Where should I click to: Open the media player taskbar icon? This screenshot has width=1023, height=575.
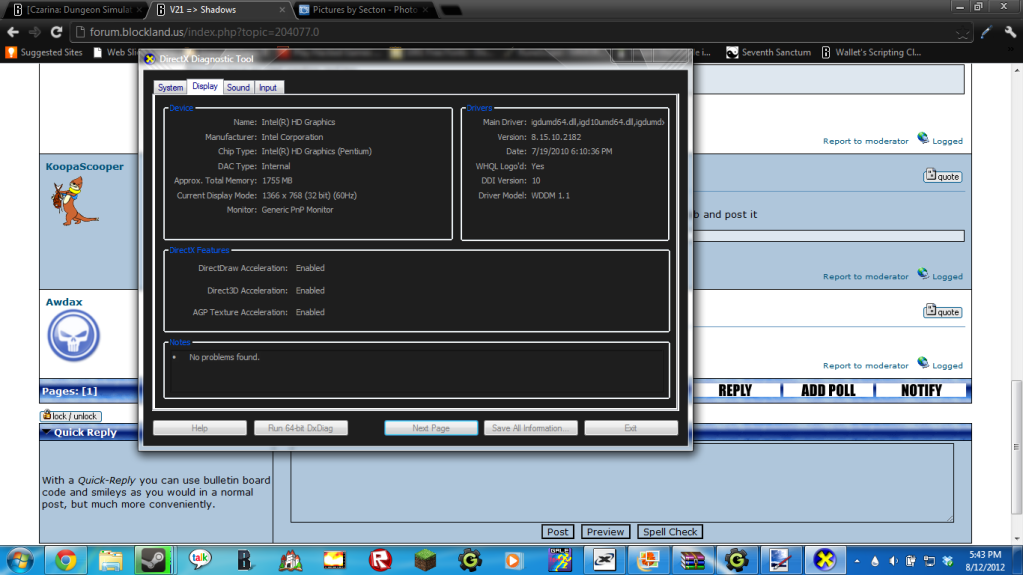[513, 560]
